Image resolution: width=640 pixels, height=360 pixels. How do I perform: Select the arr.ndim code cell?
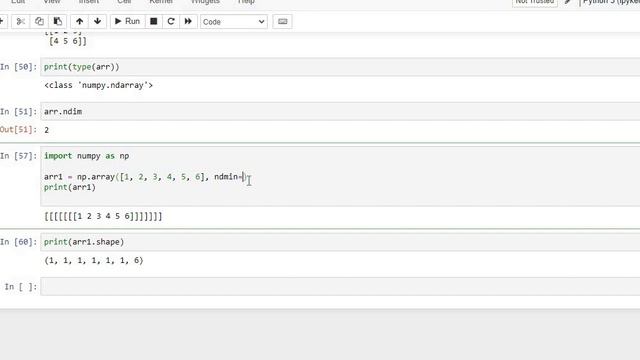tap(340, 111)
